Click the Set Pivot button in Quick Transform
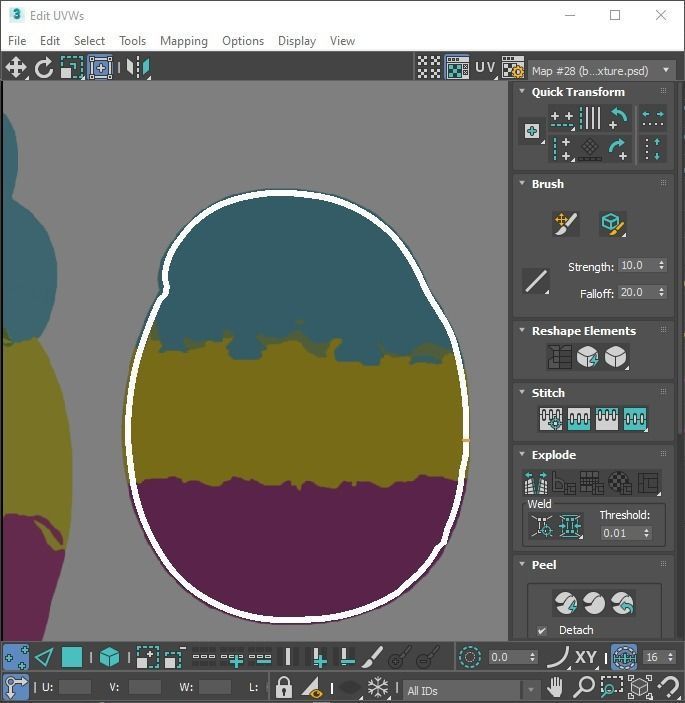Image resolution: width=685 pixels, height=703 pixels. click(532, 131)
